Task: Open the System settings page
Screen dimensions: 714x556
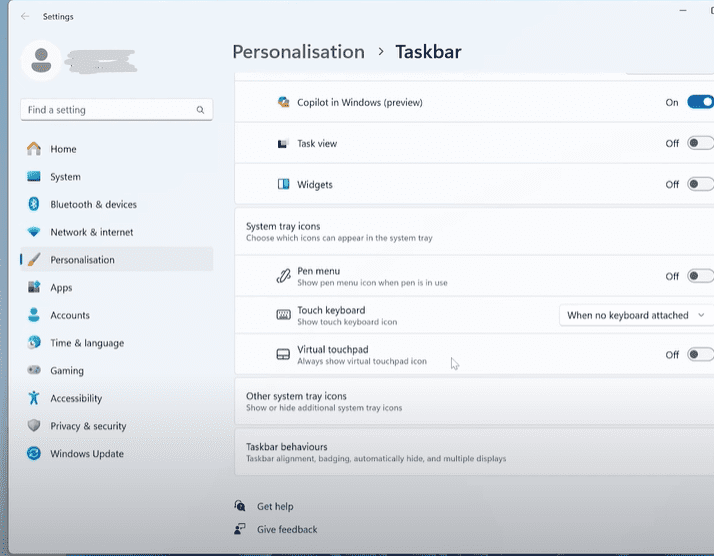Action: click(x=65, y=177)
